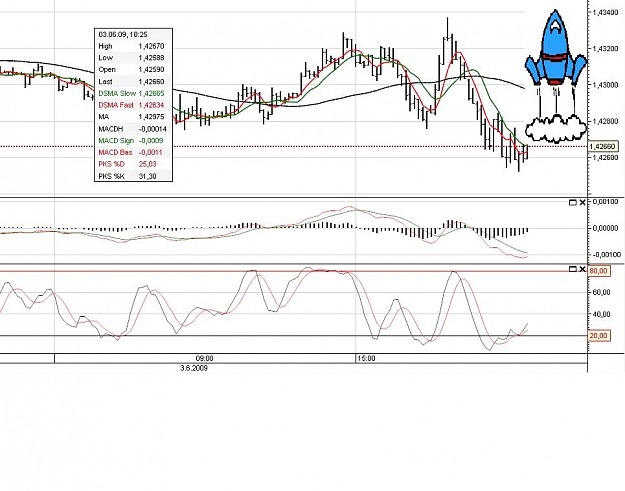Viewport: 625px width, 491px height.
Task: Click the MACD Bas row
Action: 134,152
